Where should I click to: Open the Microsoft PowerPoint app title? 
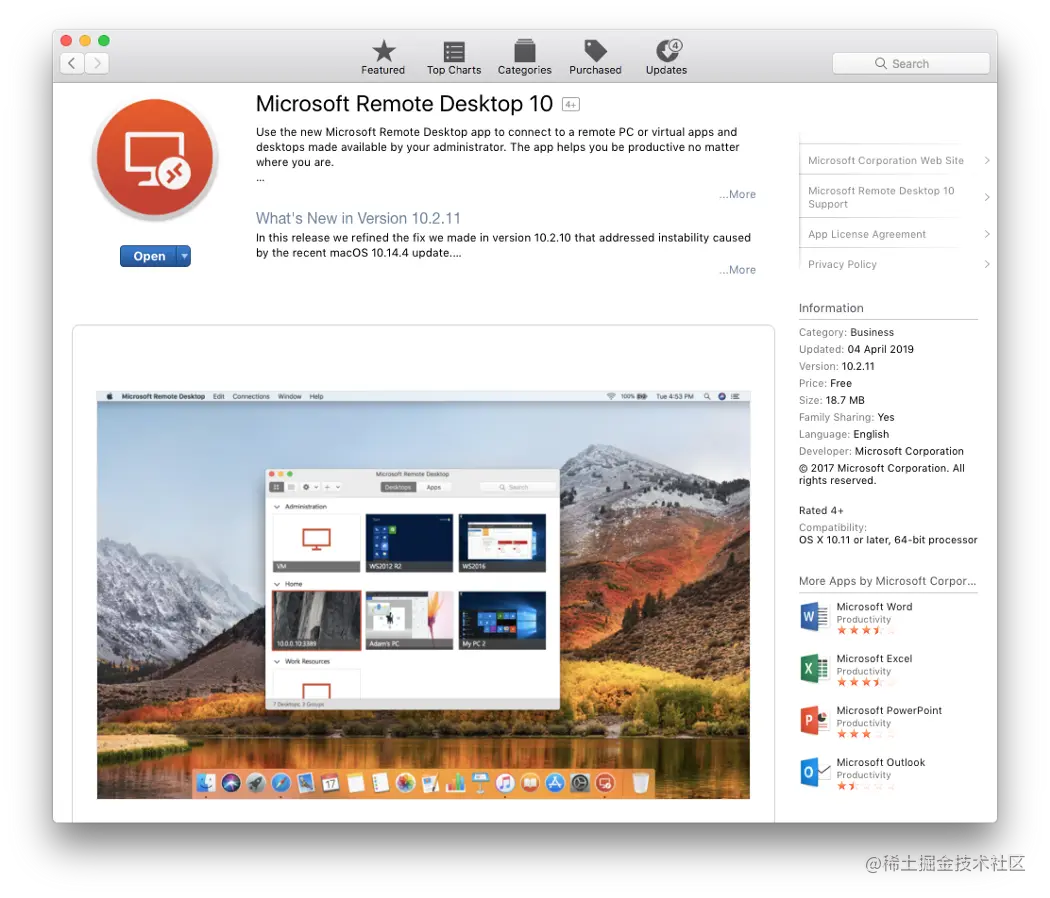889,710
